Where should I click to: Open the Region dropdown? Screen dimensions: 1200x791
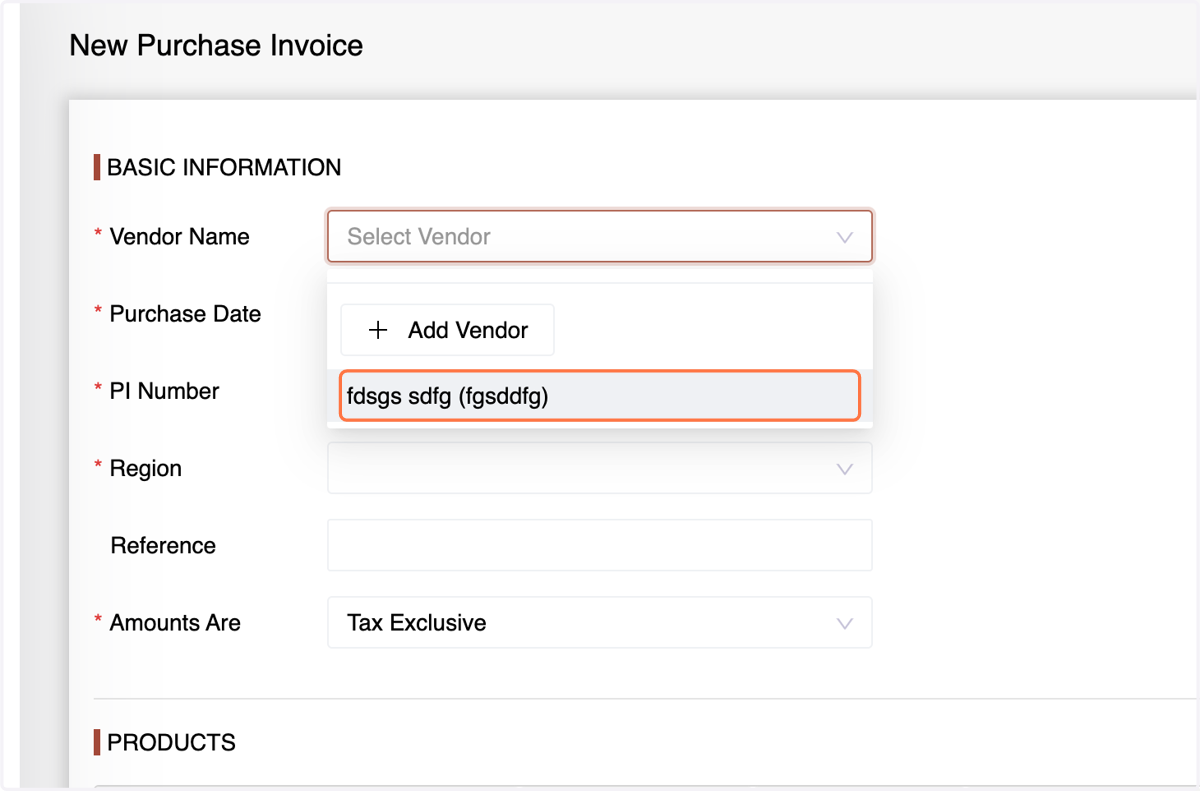(599, 468)
